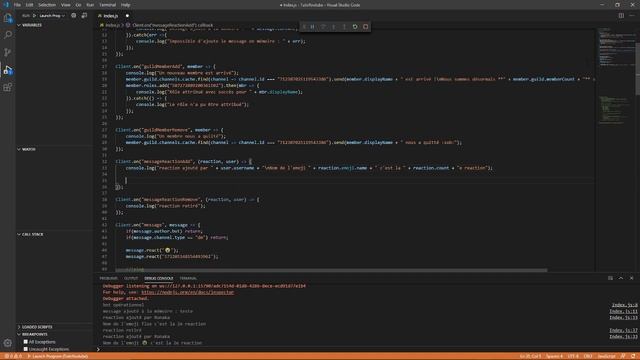
Task: Collapse the BREAKPOINTS section
Action: click(55, 334)
